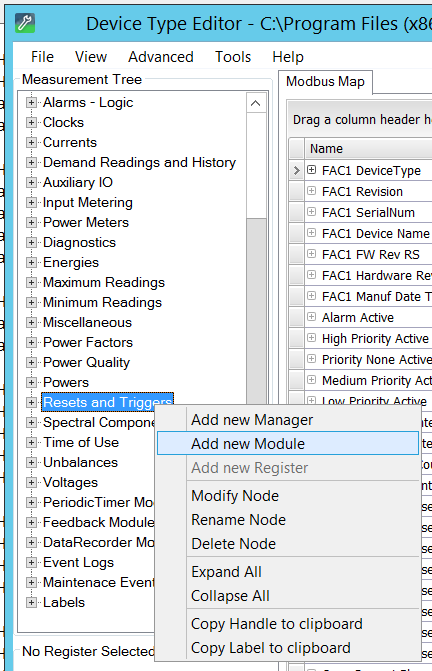This screenshot has height=671, width=432.
Task: Expand the Power Factors tree node
Action: point(31,342)
